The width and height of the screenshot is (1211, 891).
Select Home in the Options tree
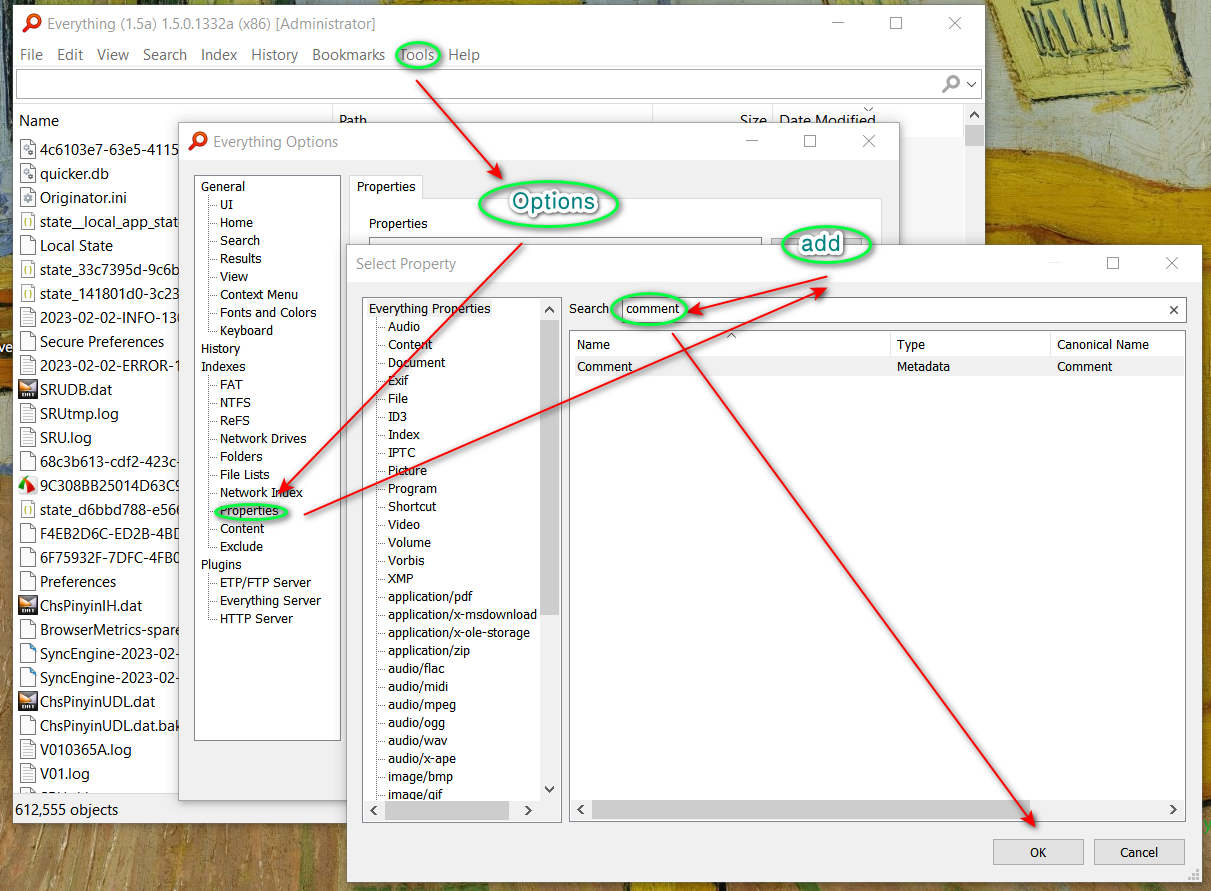pos(236,223)
